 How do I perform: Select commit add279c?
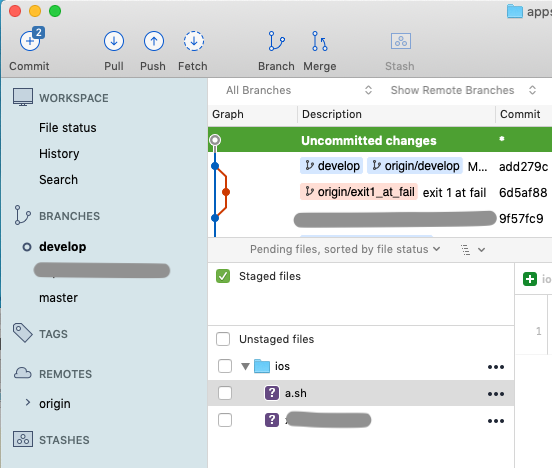(380, 166)
